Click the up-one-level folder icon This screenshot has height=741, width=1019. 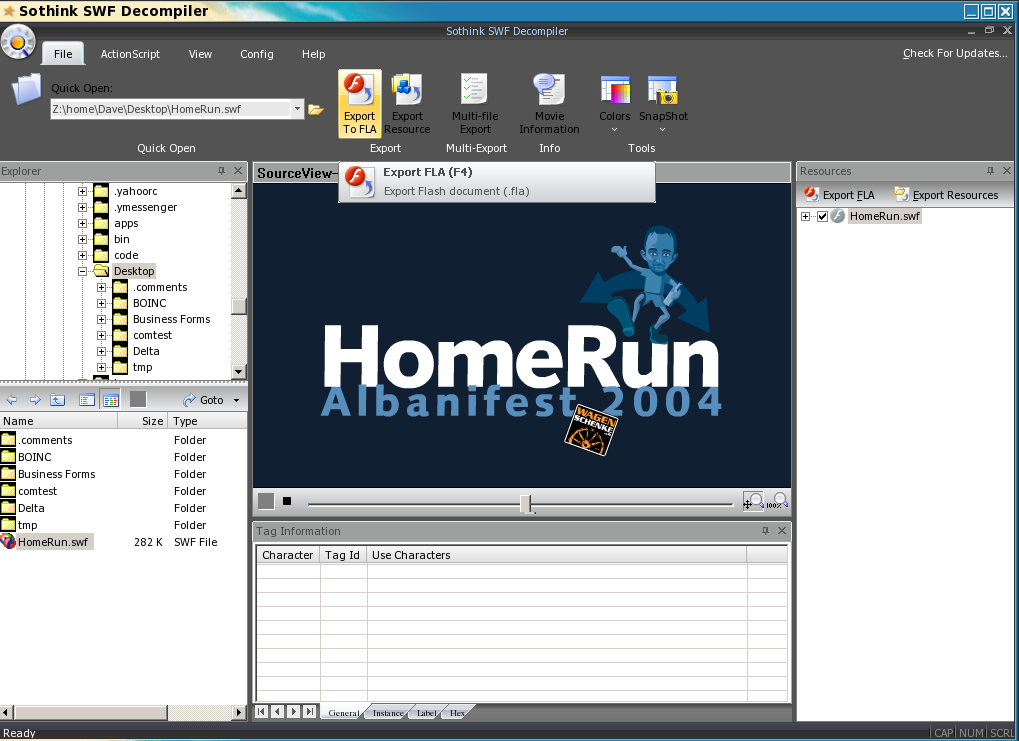tap(58, 400)
